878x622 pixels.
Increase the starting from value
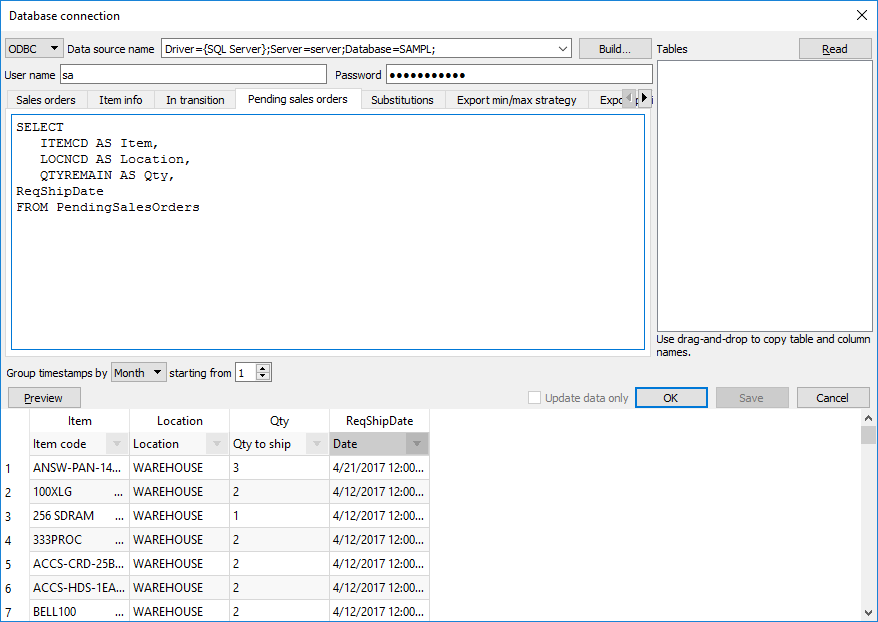(263, 368)
